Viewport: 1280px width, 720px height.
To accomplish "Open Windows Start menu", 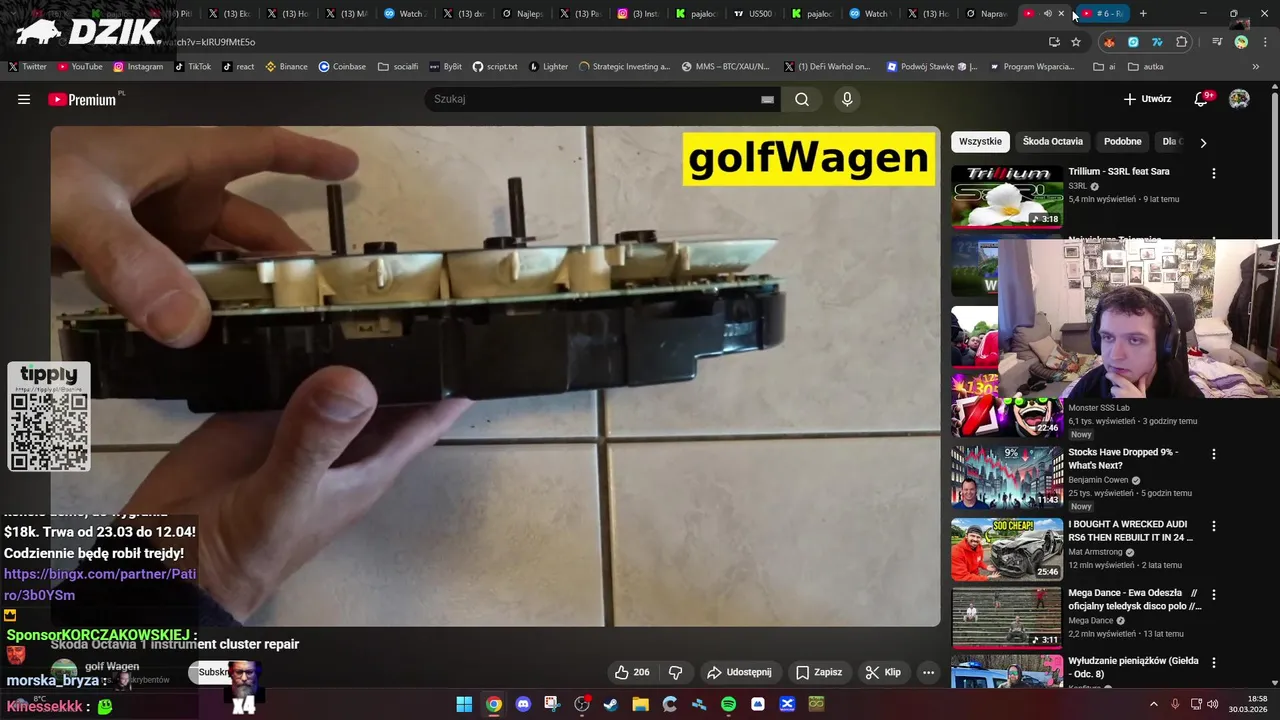I will tap(464, 704).
